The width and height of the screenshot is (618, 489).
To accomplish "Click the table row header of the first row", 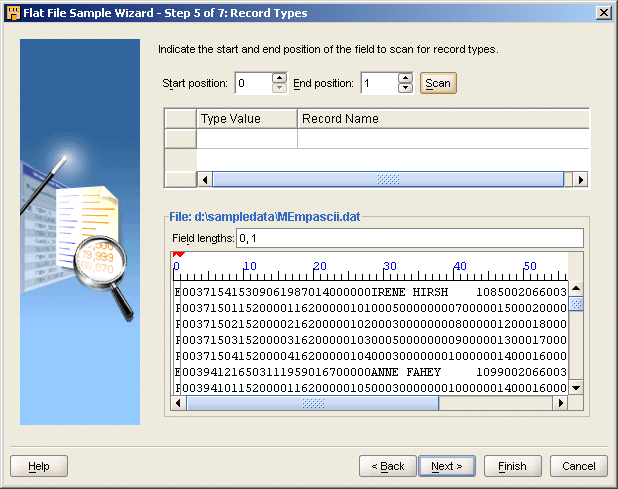I will click(181, 139).
